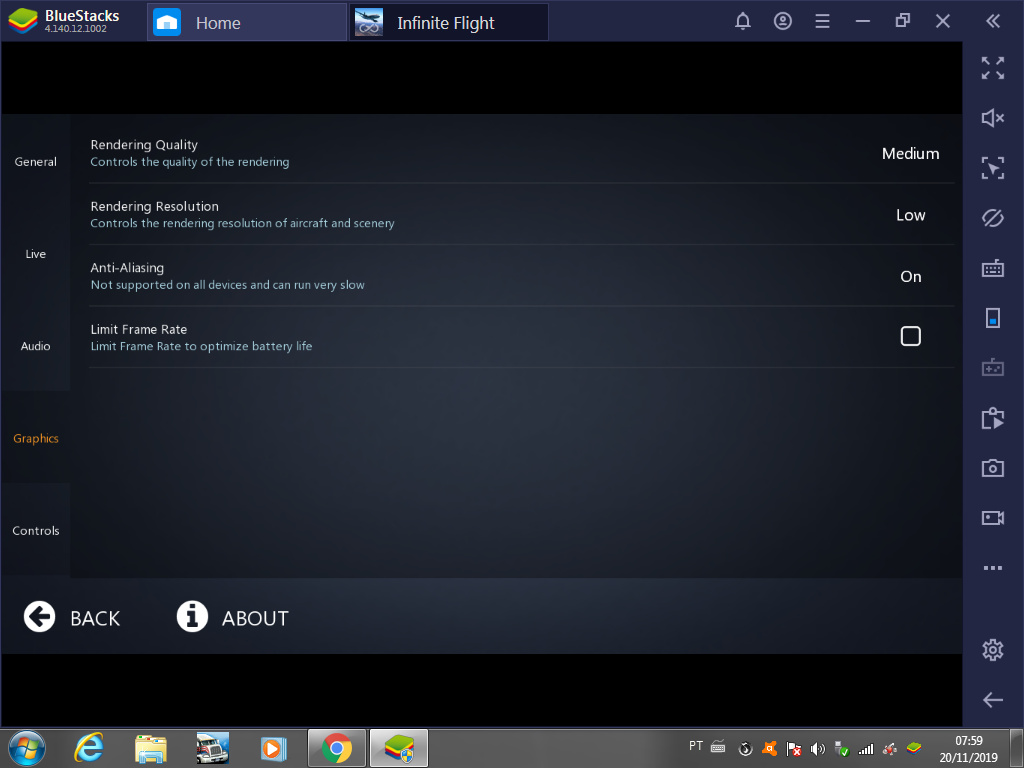Open the macro recorder icon
The image size is (1024, 768).
(993, 418)
